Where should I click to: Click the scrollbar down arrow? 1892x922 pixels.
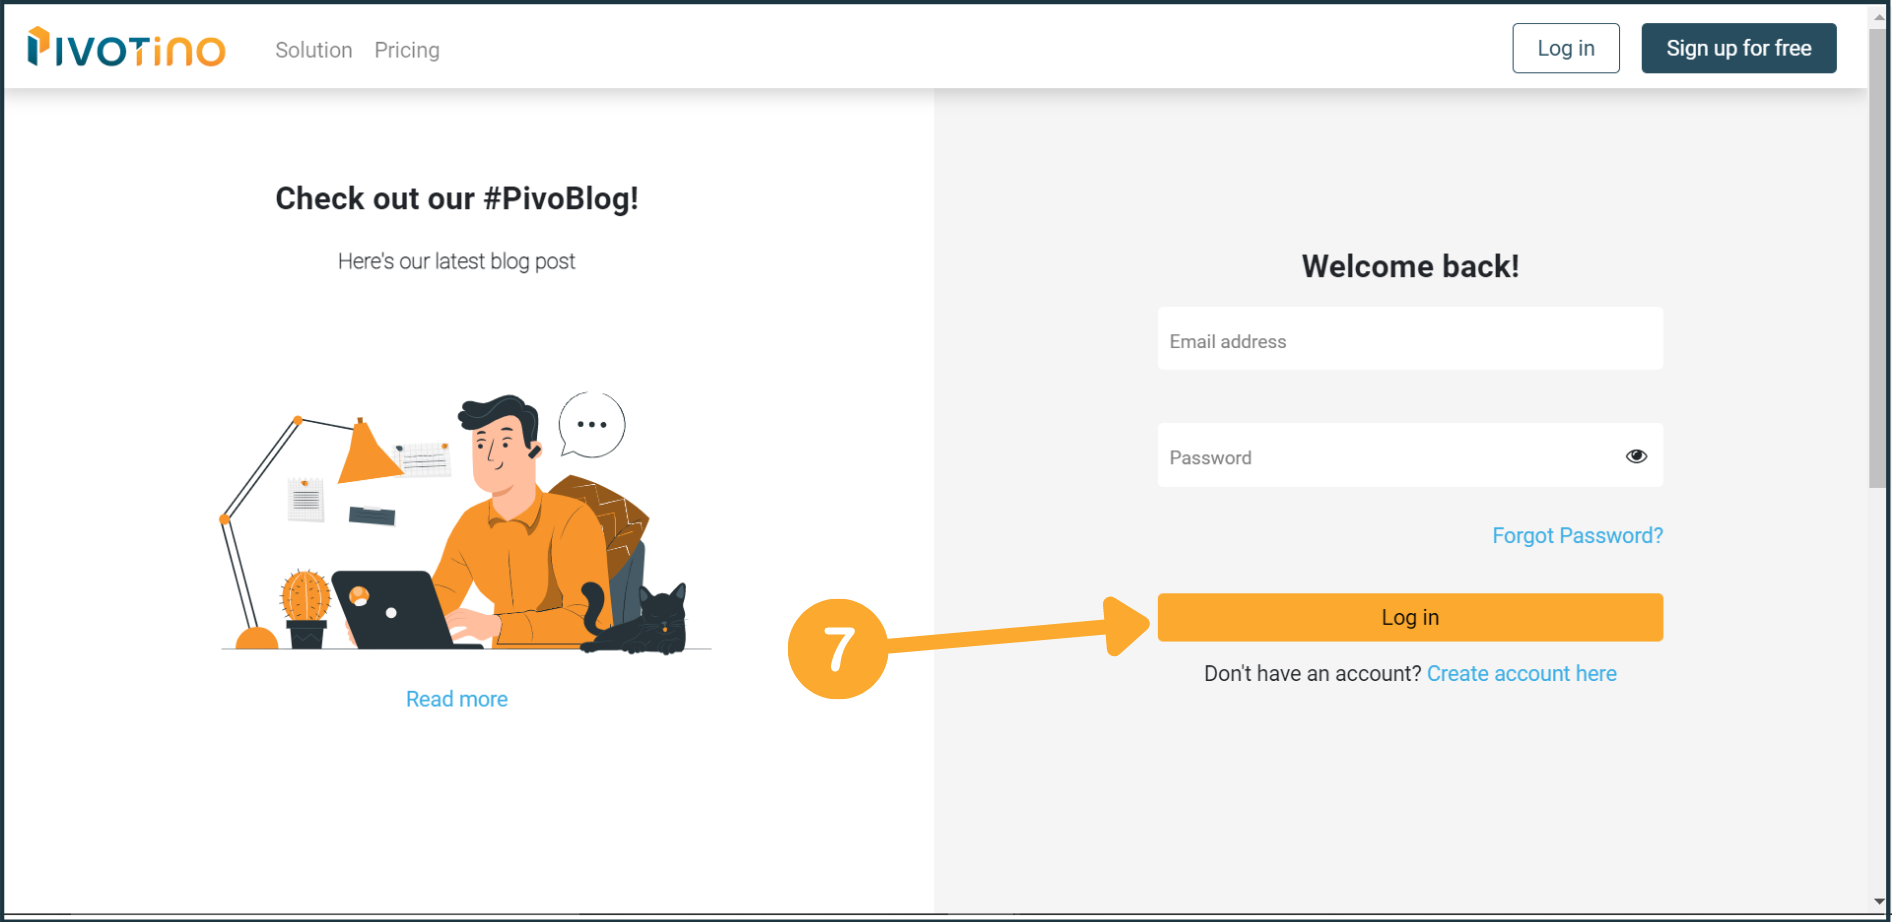coord(1878,902)
